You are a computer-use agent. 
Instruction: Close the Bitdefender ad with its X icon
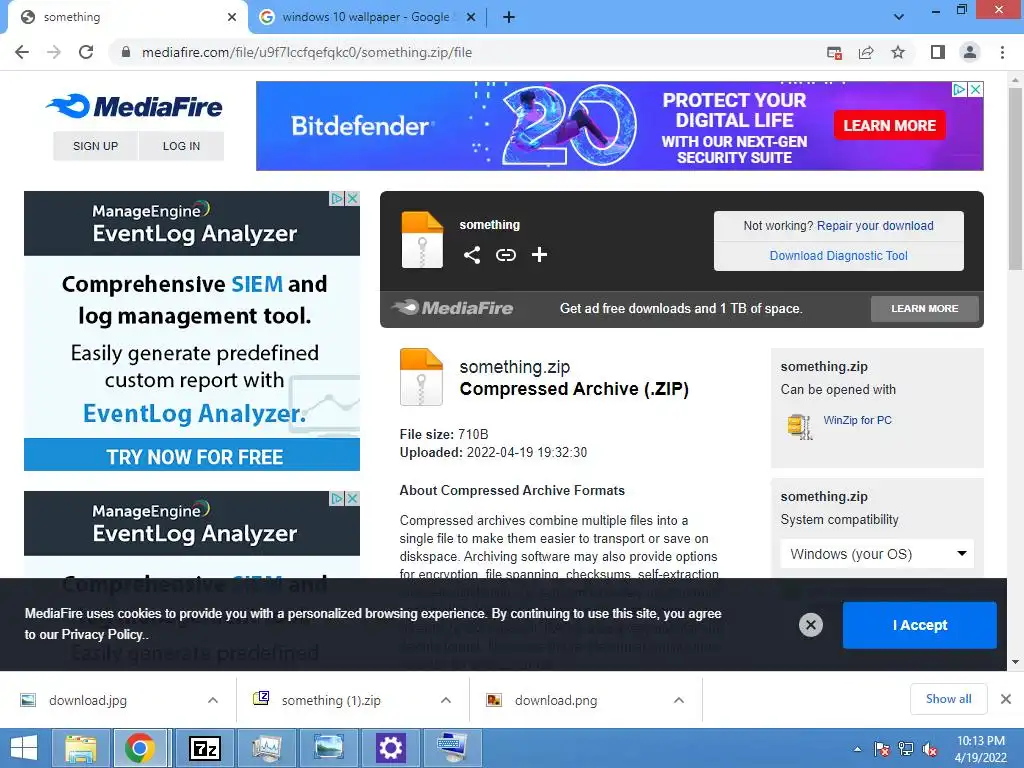pos(976,89)
